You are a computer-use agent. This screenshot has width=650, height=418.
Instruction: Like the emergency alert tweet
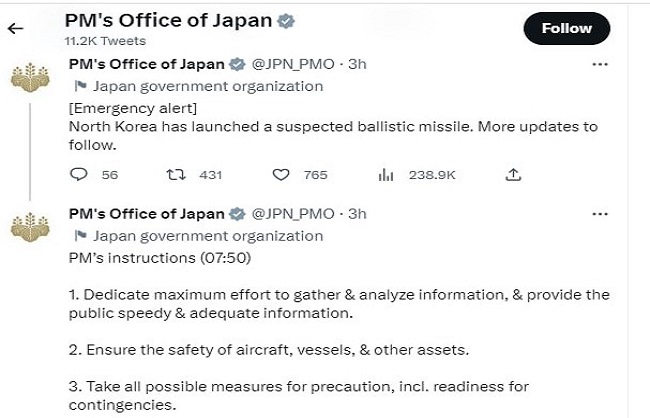click(x=282, y=174)
